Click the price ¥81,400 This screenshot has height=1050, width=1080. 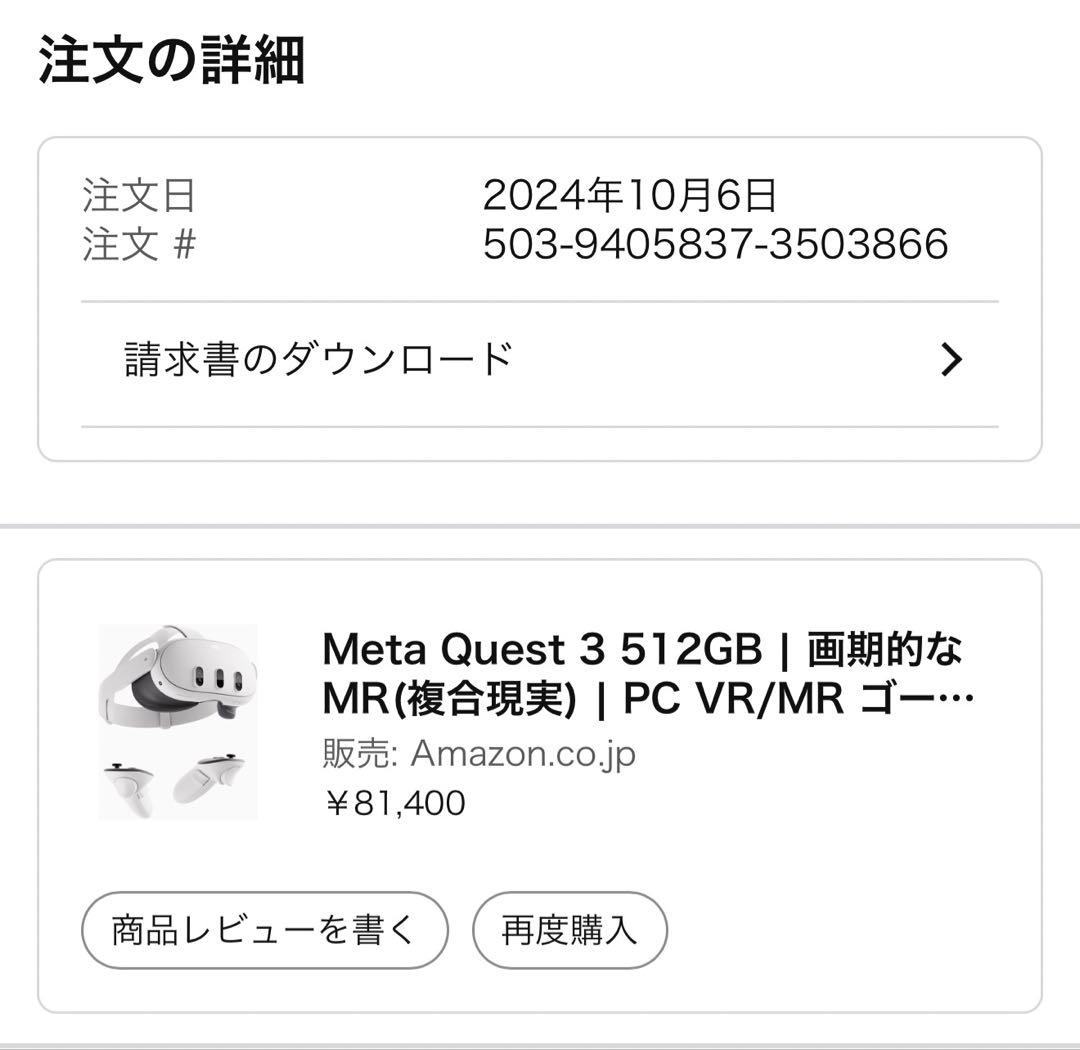pyautogui.click(x=394, y=802)
